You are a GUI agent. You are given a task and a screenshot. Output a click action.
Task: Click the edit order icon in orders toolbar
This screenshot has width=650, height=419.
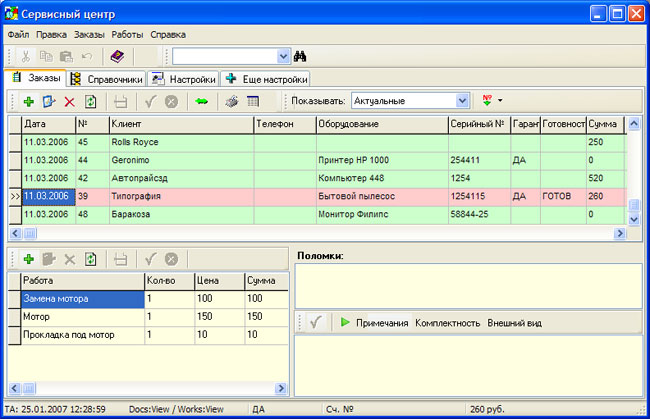49,101
